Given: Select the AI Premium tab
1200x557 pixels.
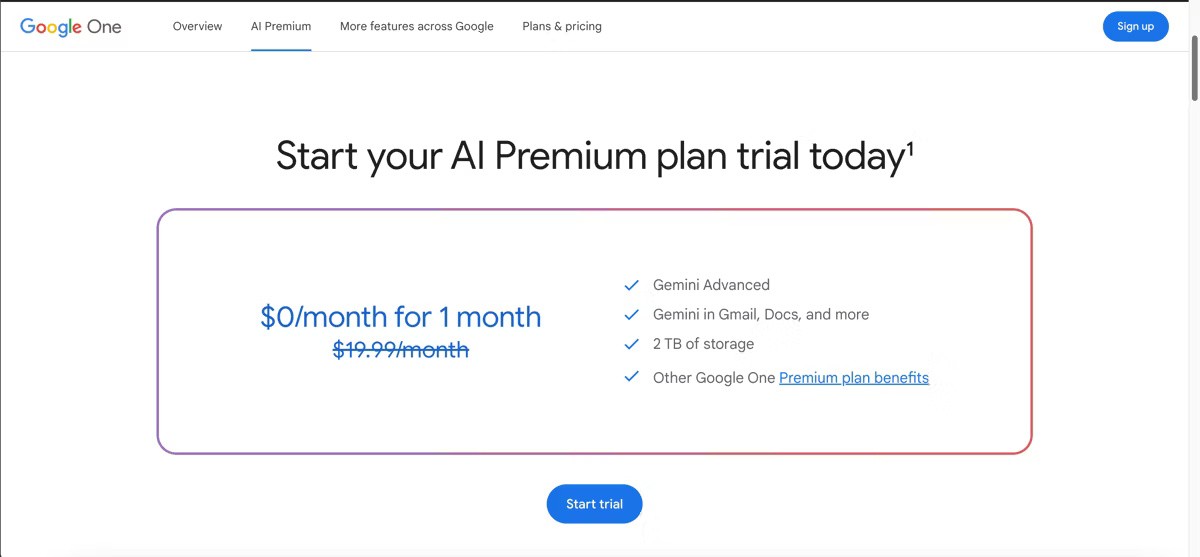Looking at the screenshot, I should [x=281, y=26].
